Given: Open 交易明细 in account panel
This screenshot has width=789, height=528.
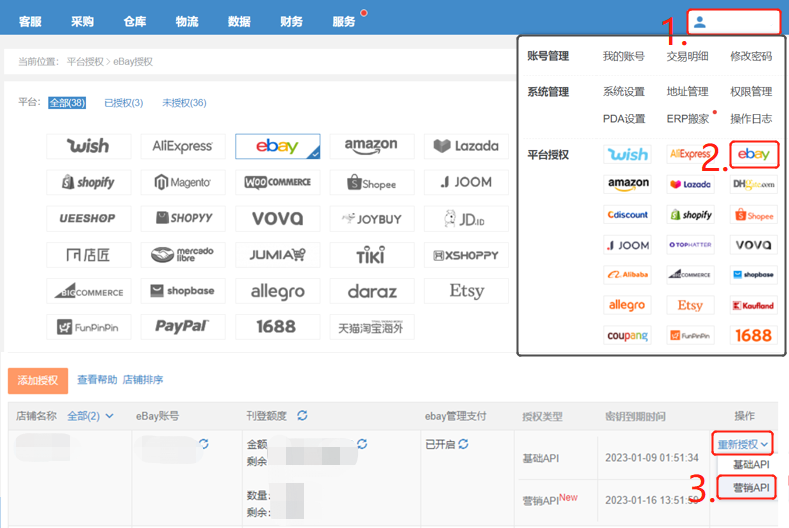Looking at the screenshot, I should (687, 56).
